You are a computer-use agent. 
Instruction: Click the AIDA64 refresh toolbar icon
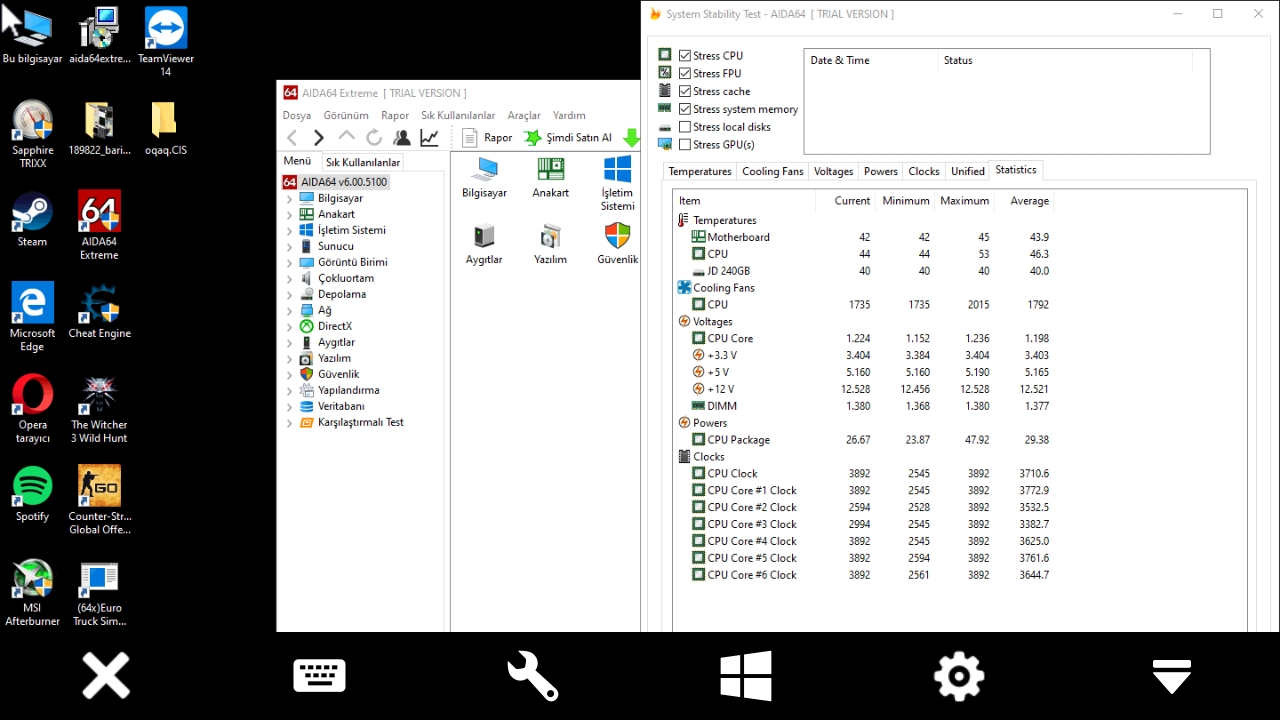click(374, 138)
